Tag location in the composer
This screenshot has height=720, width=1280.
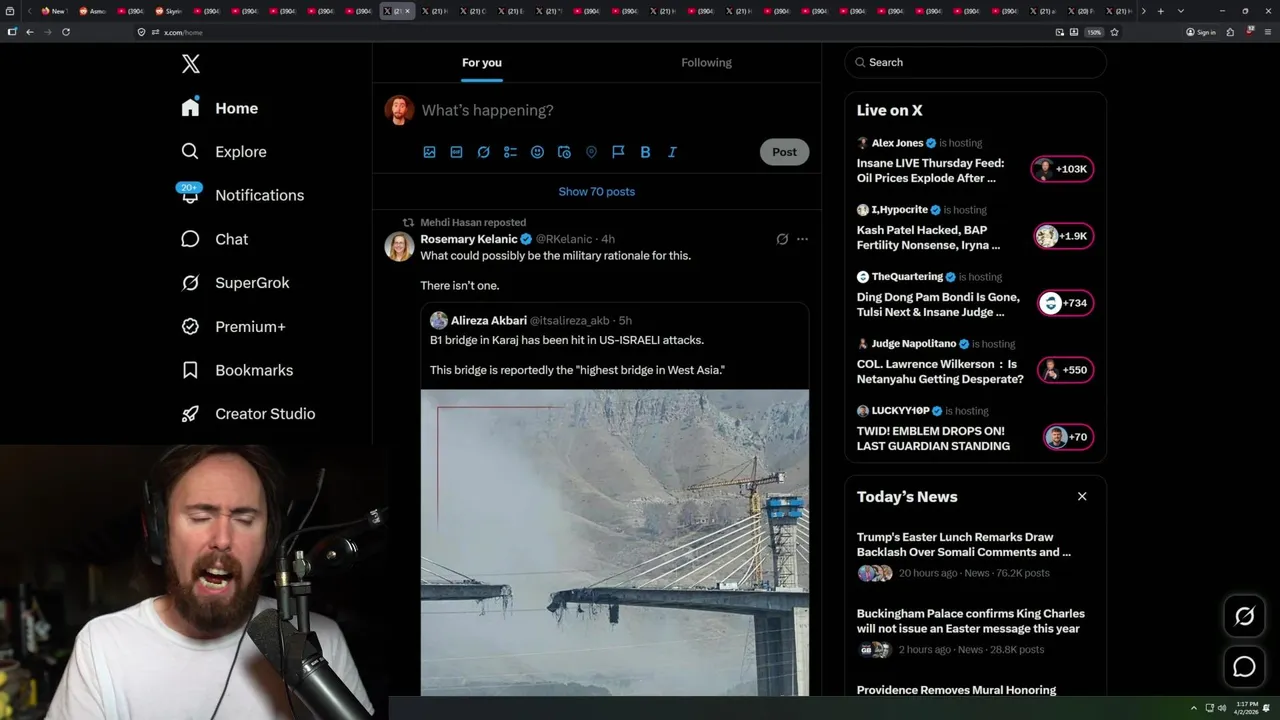coord(591,152)
